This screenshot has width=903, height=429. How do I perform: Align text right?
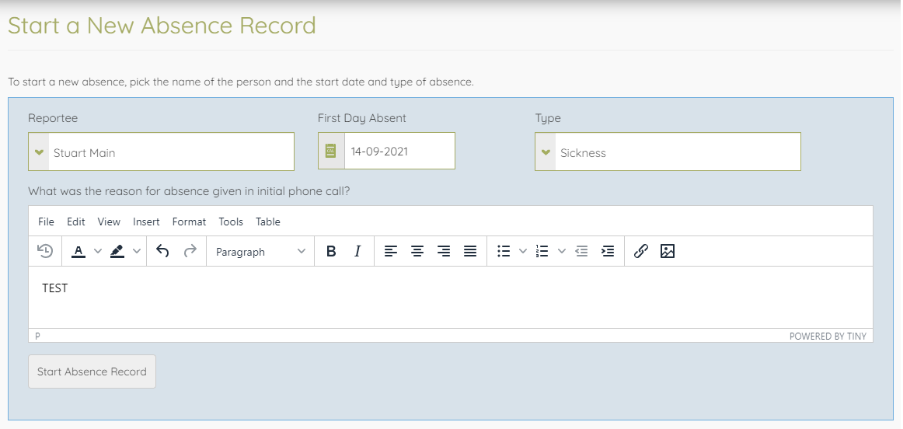pyautogui.click(x=444, y=251)
